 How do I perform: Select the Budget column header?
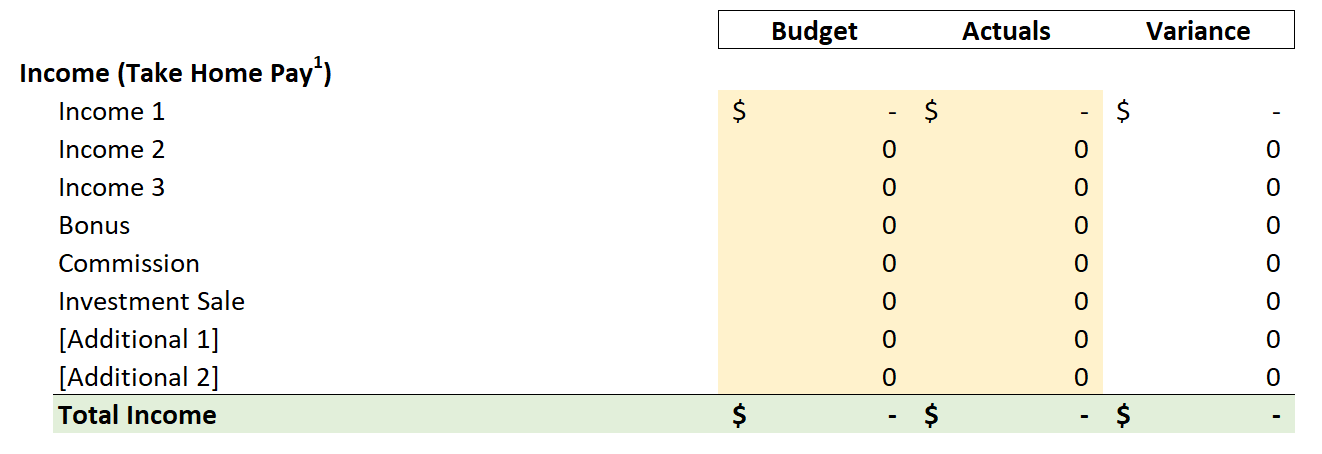pyautogui.click(x=814, y=31)
